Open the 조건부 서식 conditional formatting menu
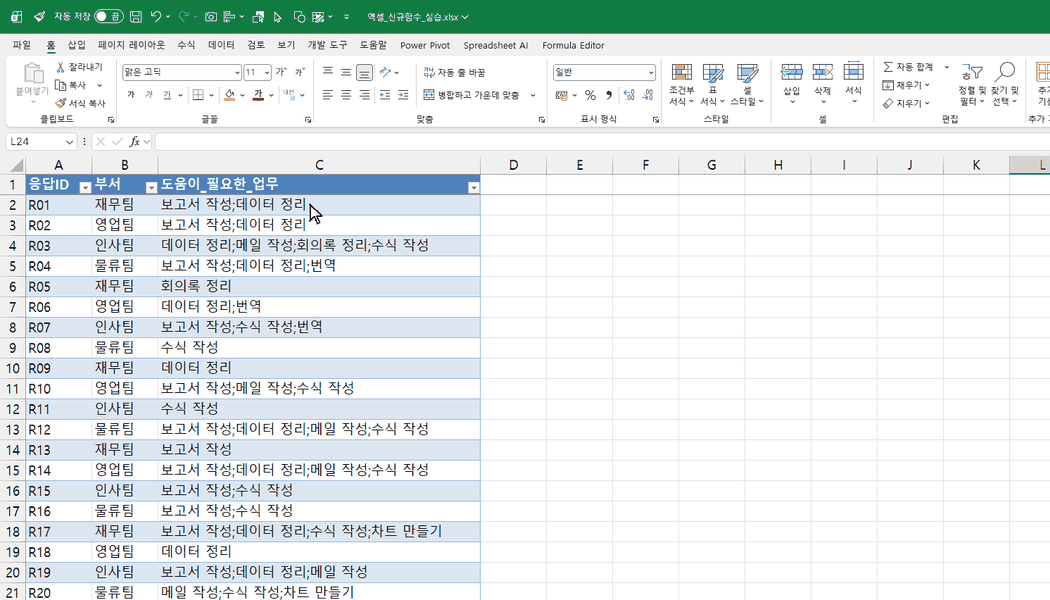The height and width of the screenshot is (600, 1050). (x=682, y=85)
